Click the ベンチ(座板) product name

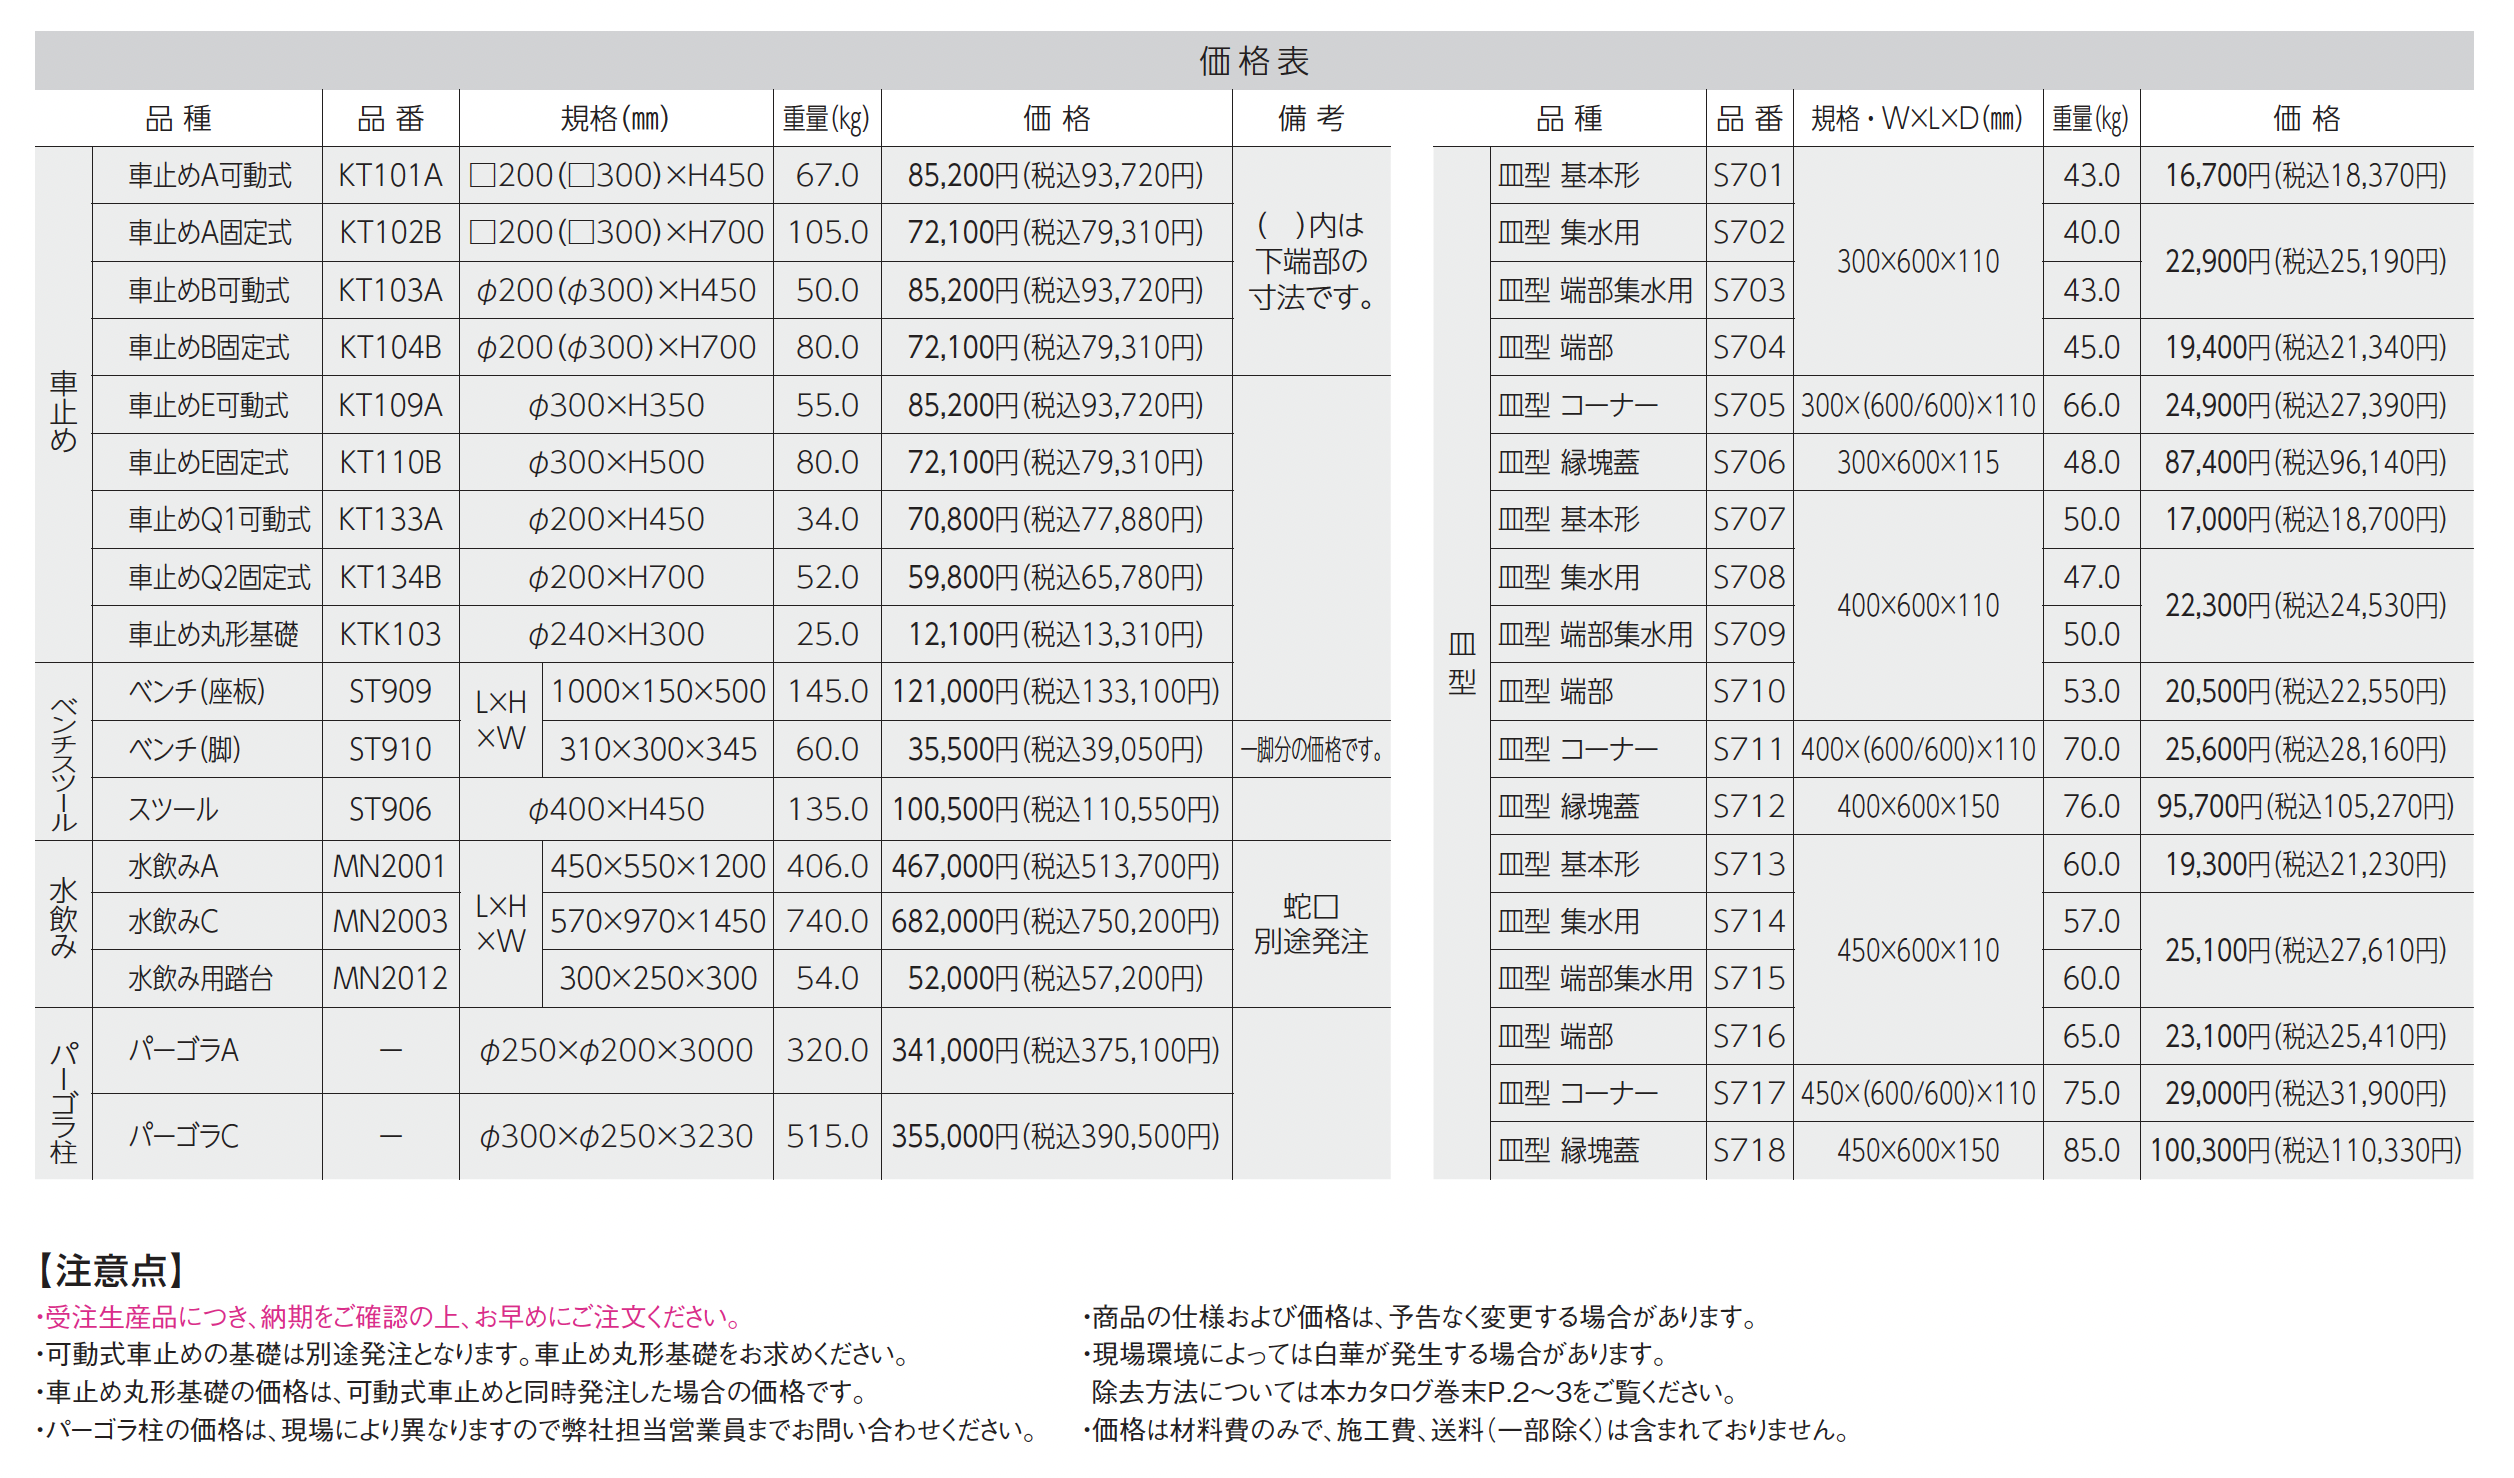pyautogui.click(x=197, y=692)
